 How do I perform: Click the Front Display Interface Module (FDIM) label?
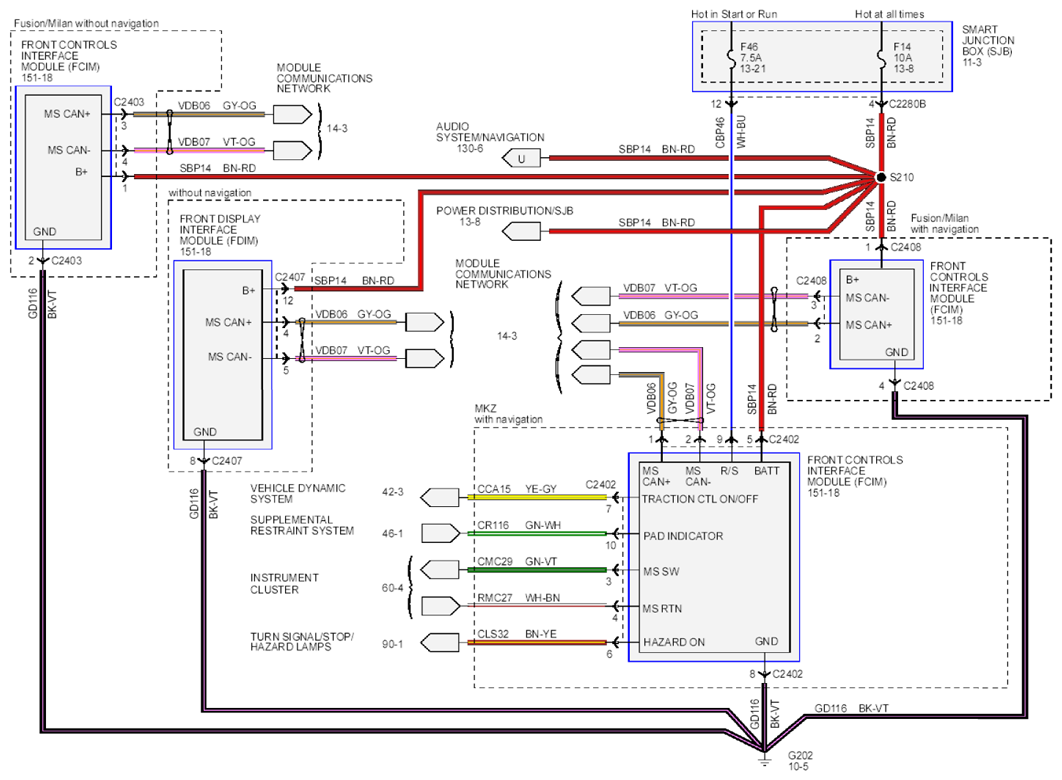pyautogui.click(x=219, y=235)
